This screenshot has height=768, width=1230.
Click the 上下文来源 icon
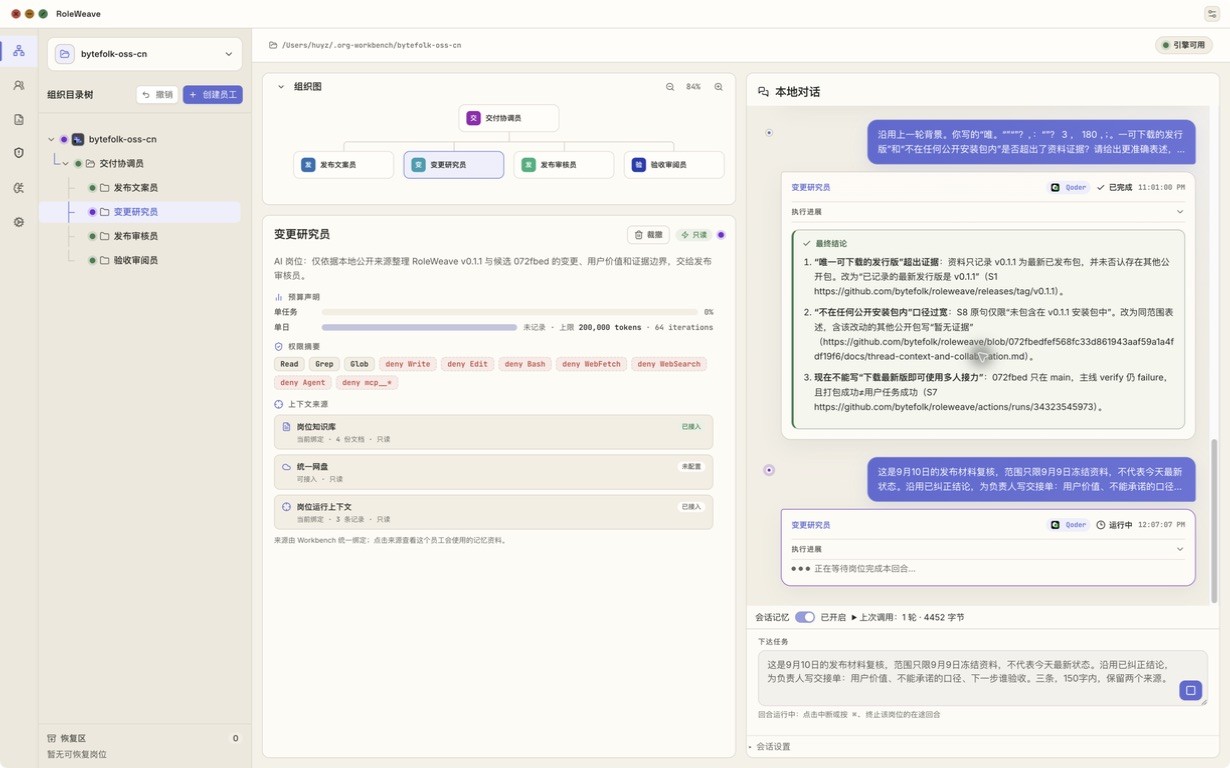pos(279,404)
